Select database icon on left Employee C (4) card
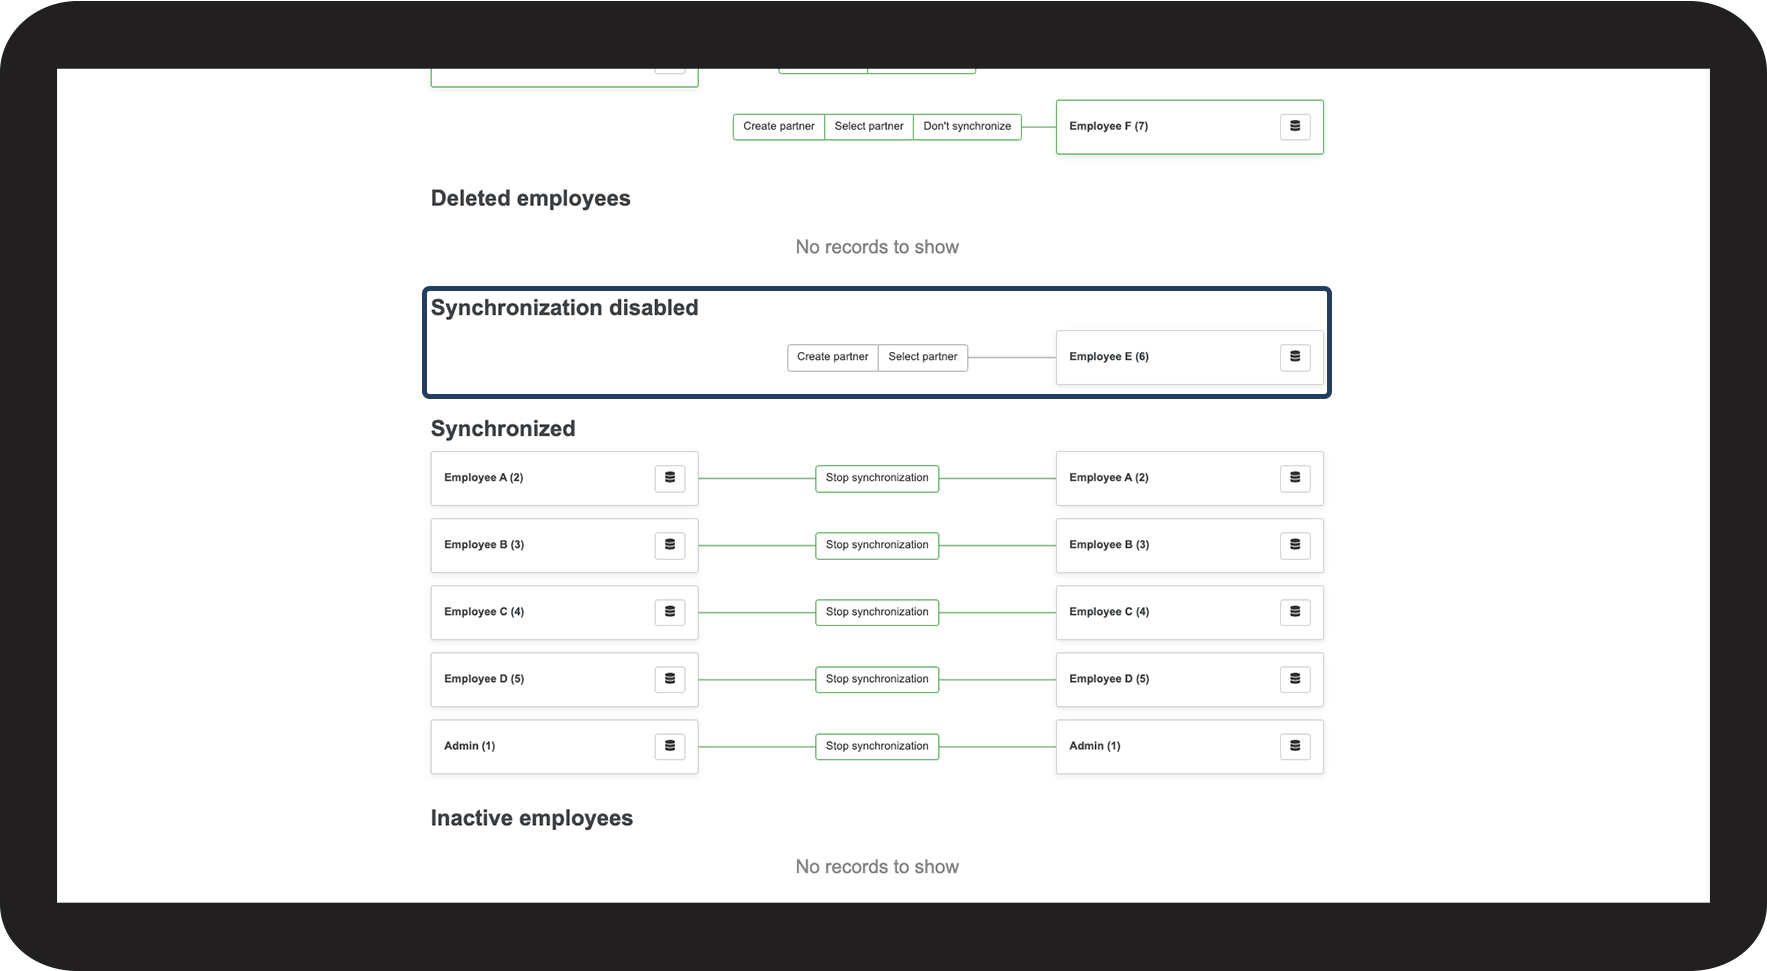Screen dimensions: 1767x971 [x=670, y=612]
